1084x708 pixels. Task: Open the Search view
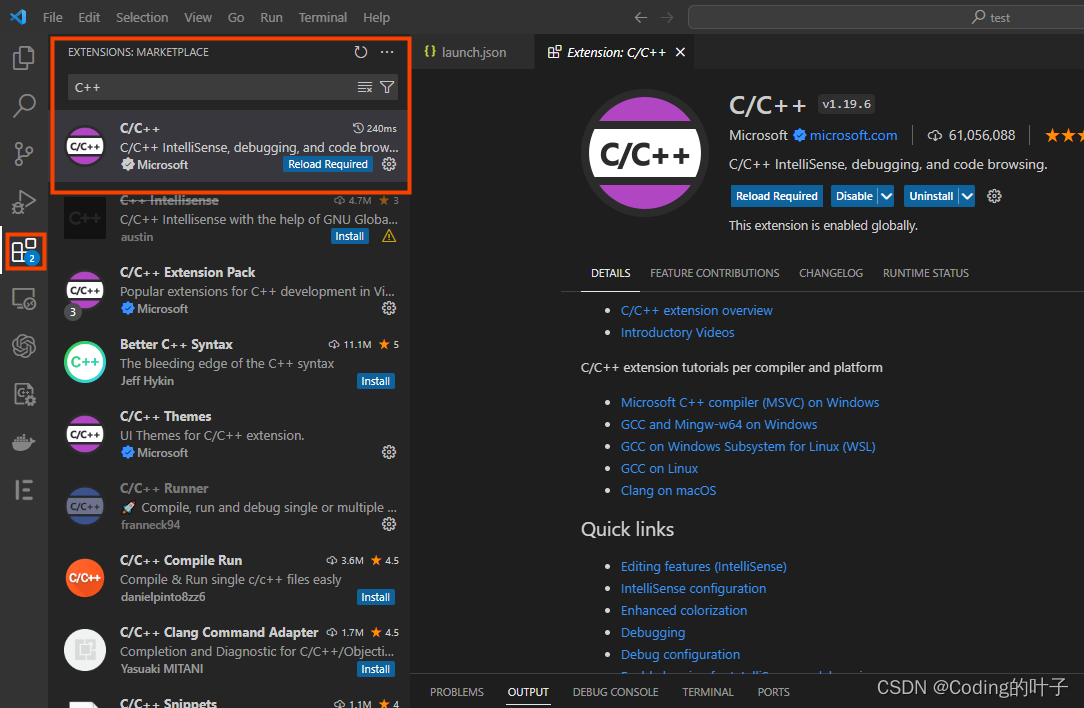pyautogui.click(x=24, y=106)
